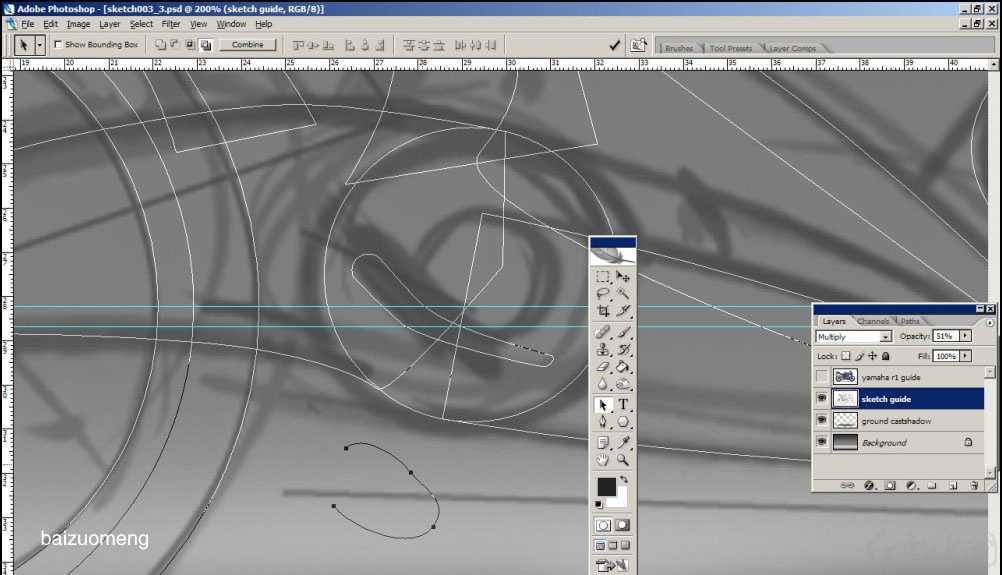Enable Show Bounding Box checkbox
The height and width of the screenshot is (575, 1002).
coord(58,44)
